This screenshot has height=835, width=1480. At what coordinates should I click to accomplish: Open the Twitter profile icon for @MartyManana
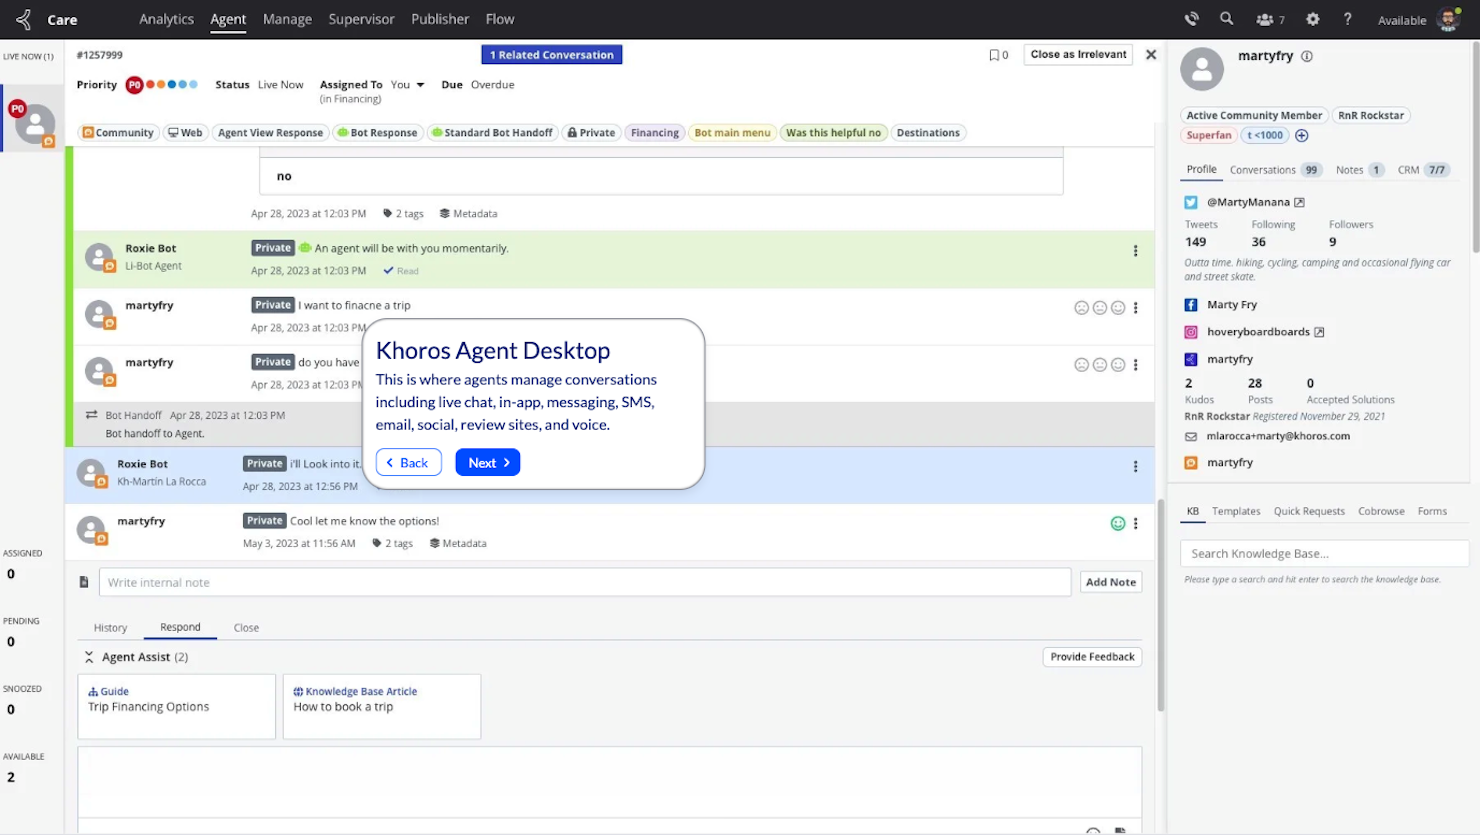point(1190,201)
